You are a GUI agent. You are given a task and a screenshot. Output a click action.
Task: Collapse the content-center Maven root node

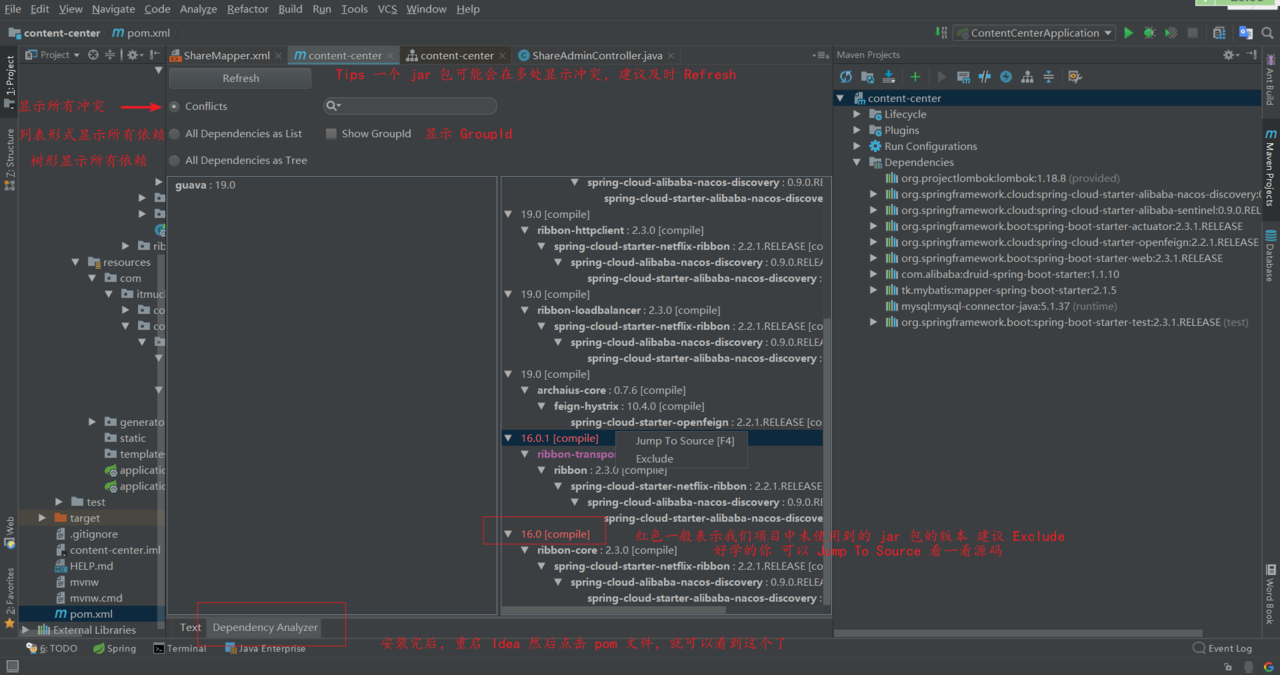[x=841, y=98]
